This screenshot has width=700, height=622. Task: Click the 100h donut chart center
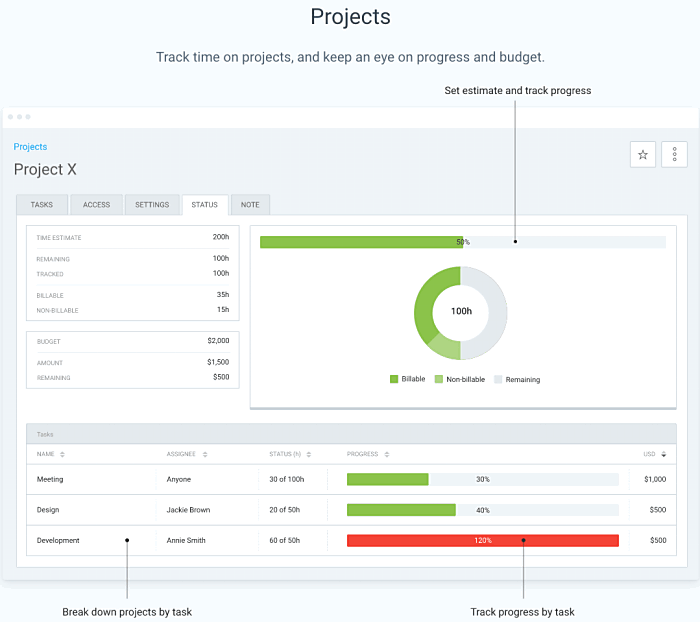(x=461, y=311)
